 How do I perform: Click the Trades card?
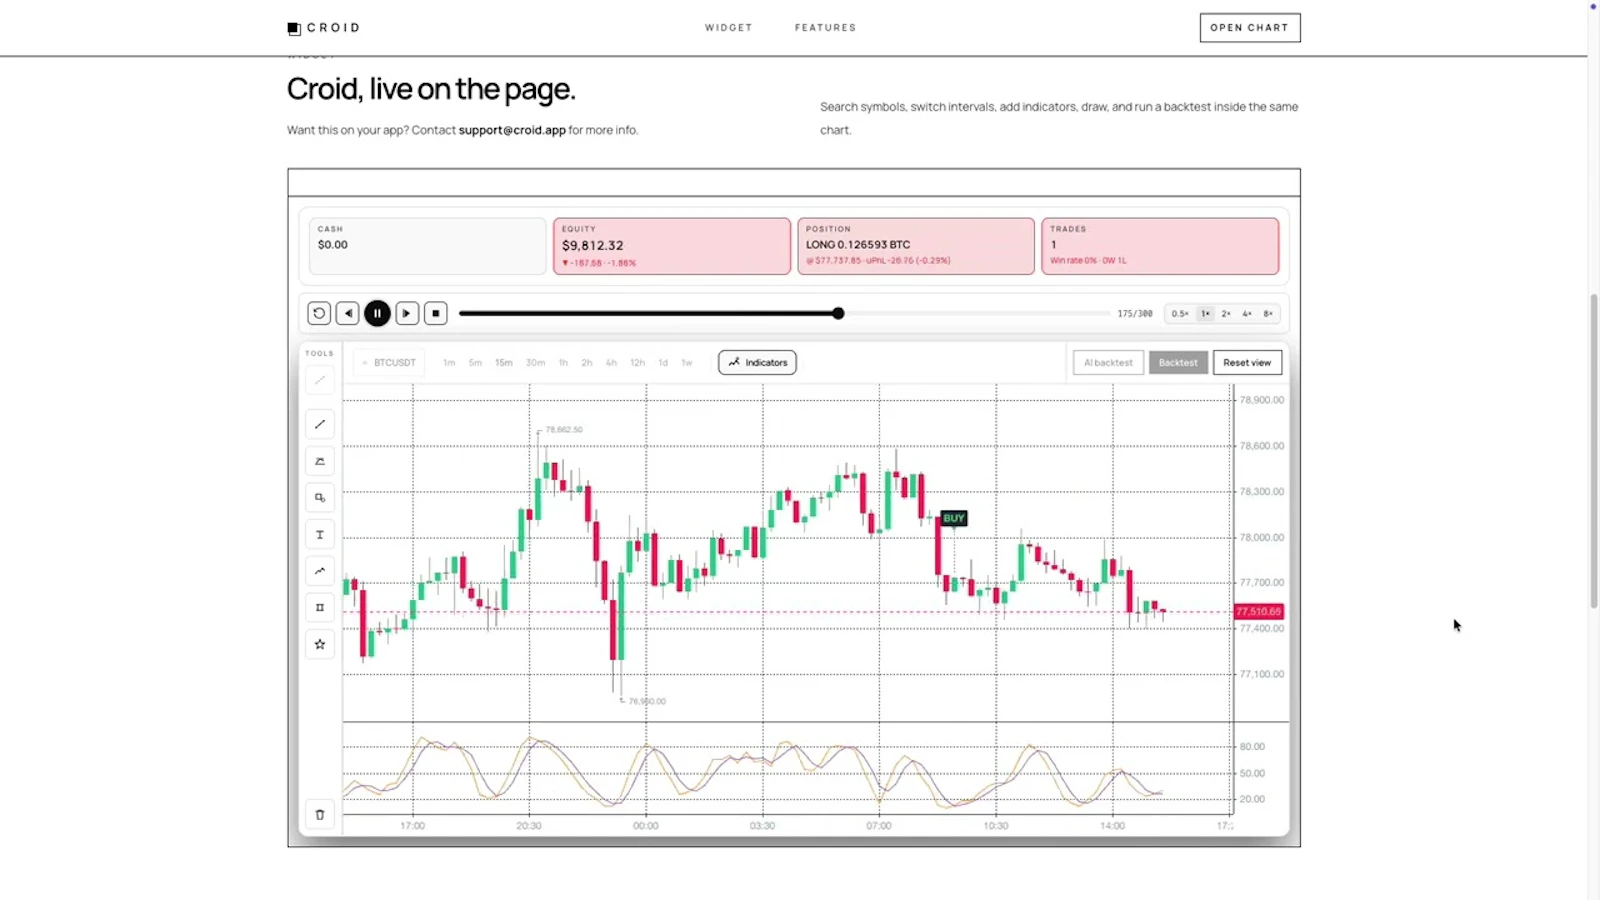tap(1160, 246)
